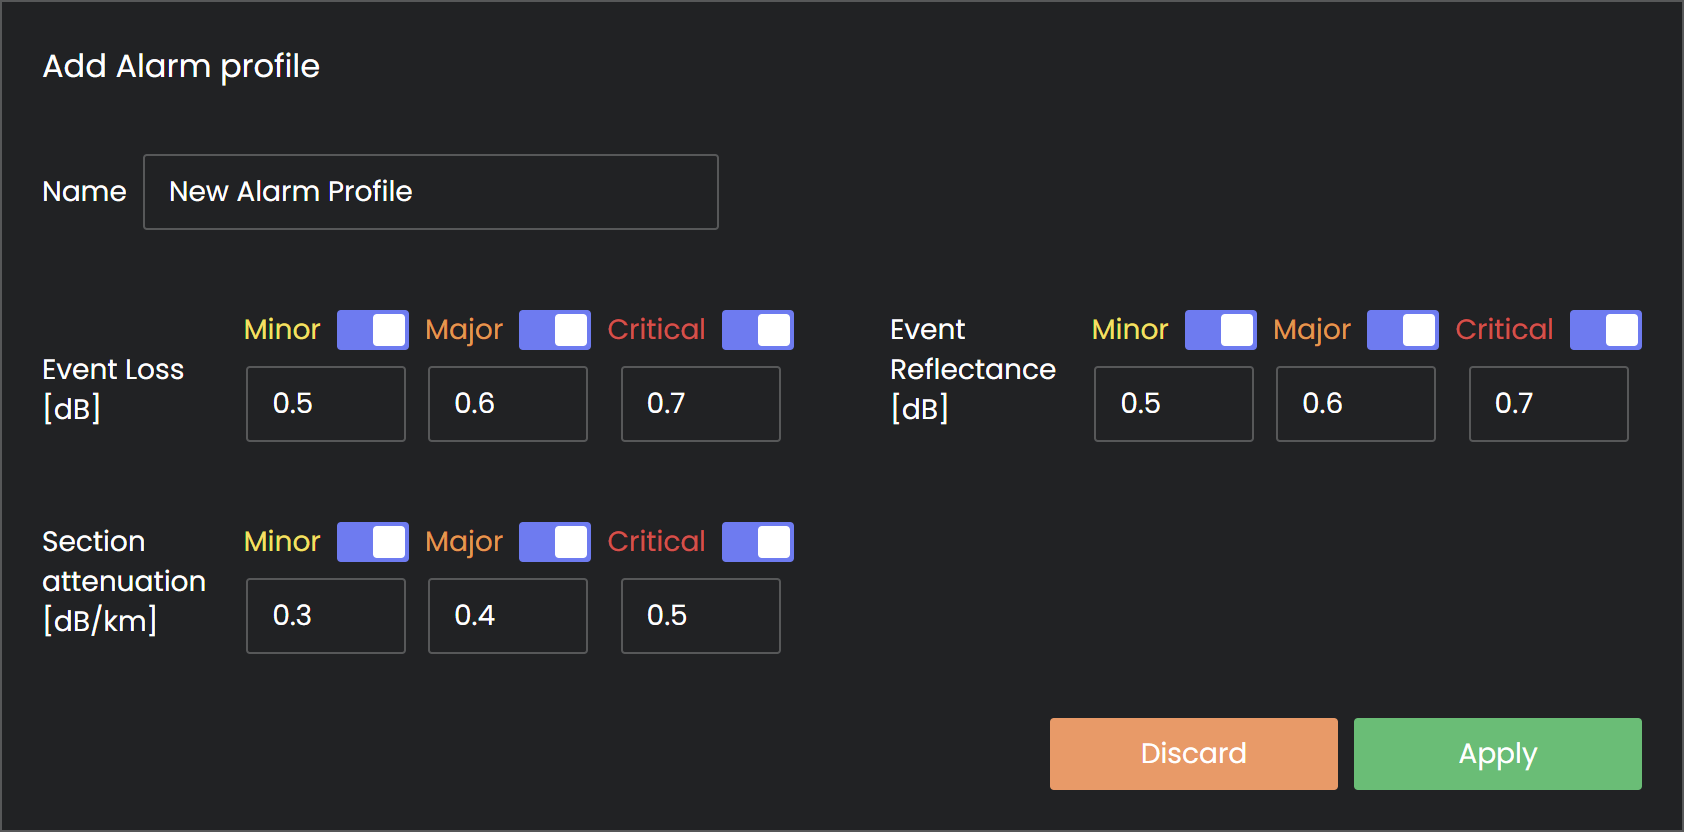The width and height of the screenshot is (1684, 832).
Task: Disable Section attenuation Critical switch
Action: click(x=757, y=542)
